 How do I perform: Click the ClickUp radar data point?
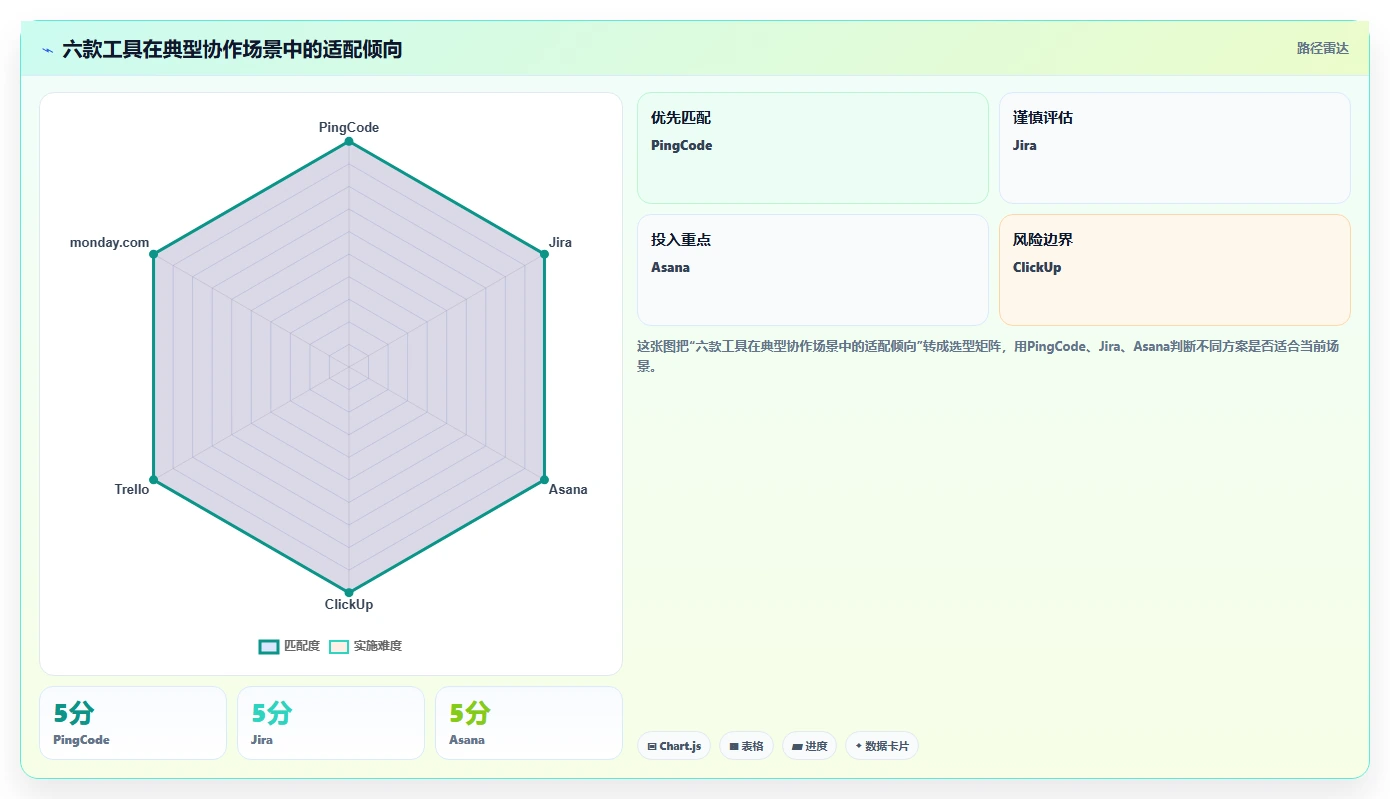pos(349,592)
